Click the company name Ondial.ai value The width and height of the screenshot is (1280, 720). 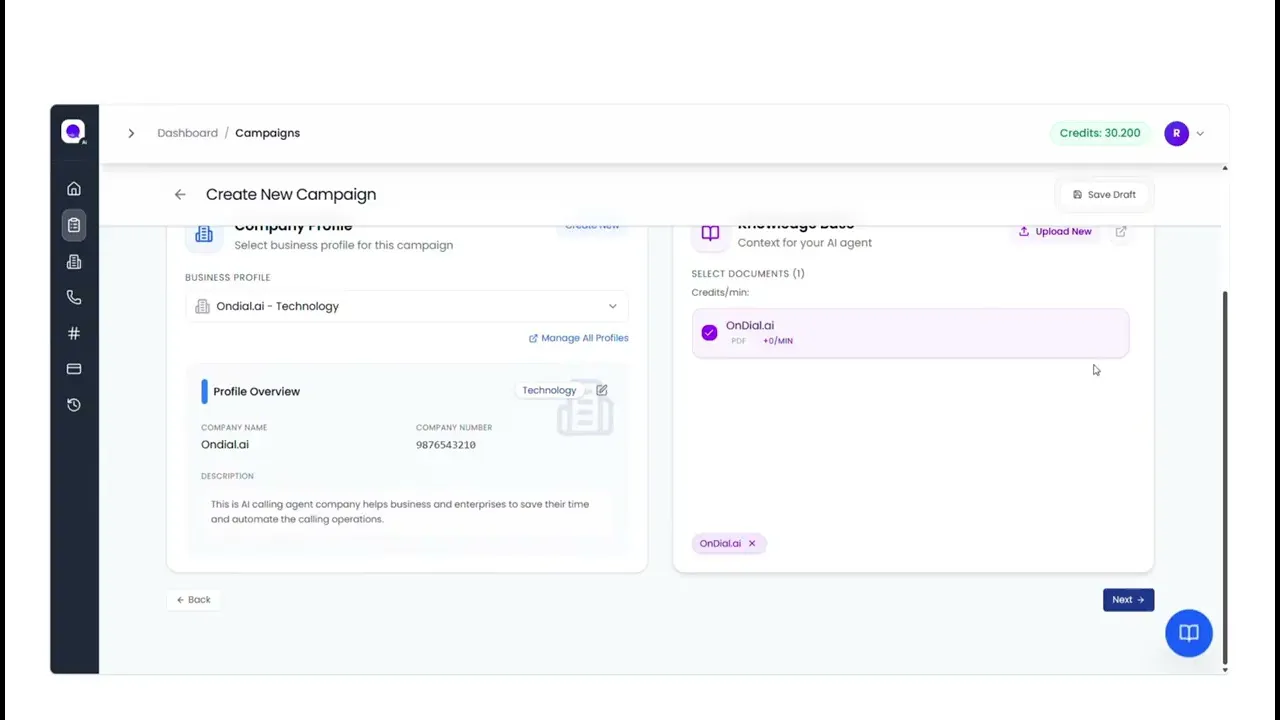click(x=225, y=445)
